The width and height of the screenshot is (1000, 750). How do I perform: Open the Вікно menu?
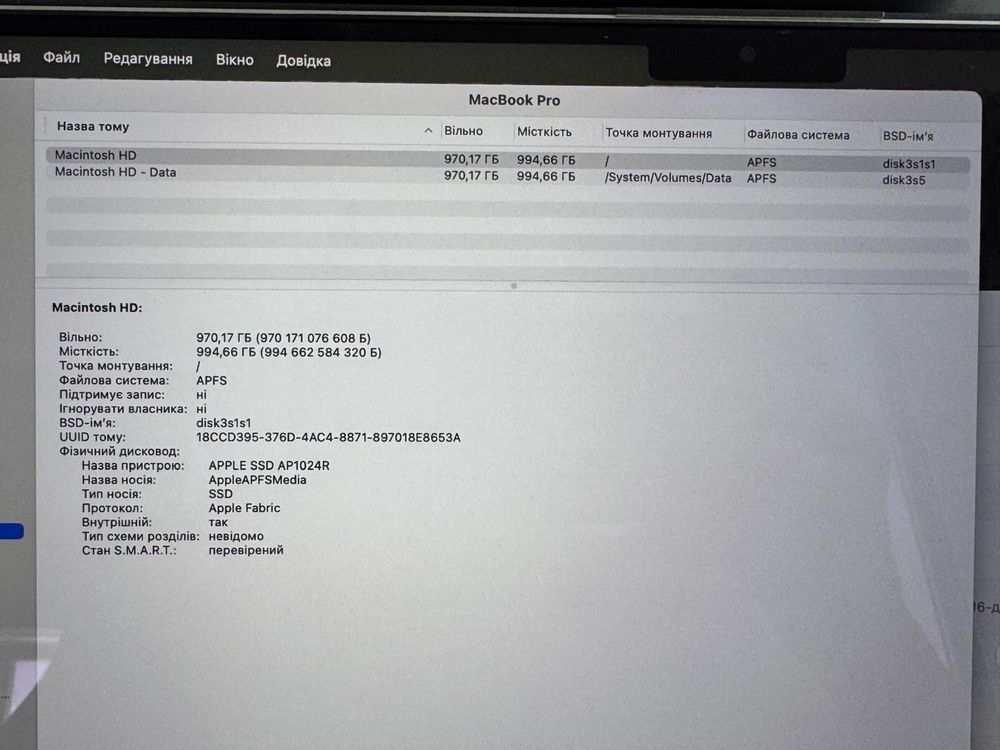[235, 60]
